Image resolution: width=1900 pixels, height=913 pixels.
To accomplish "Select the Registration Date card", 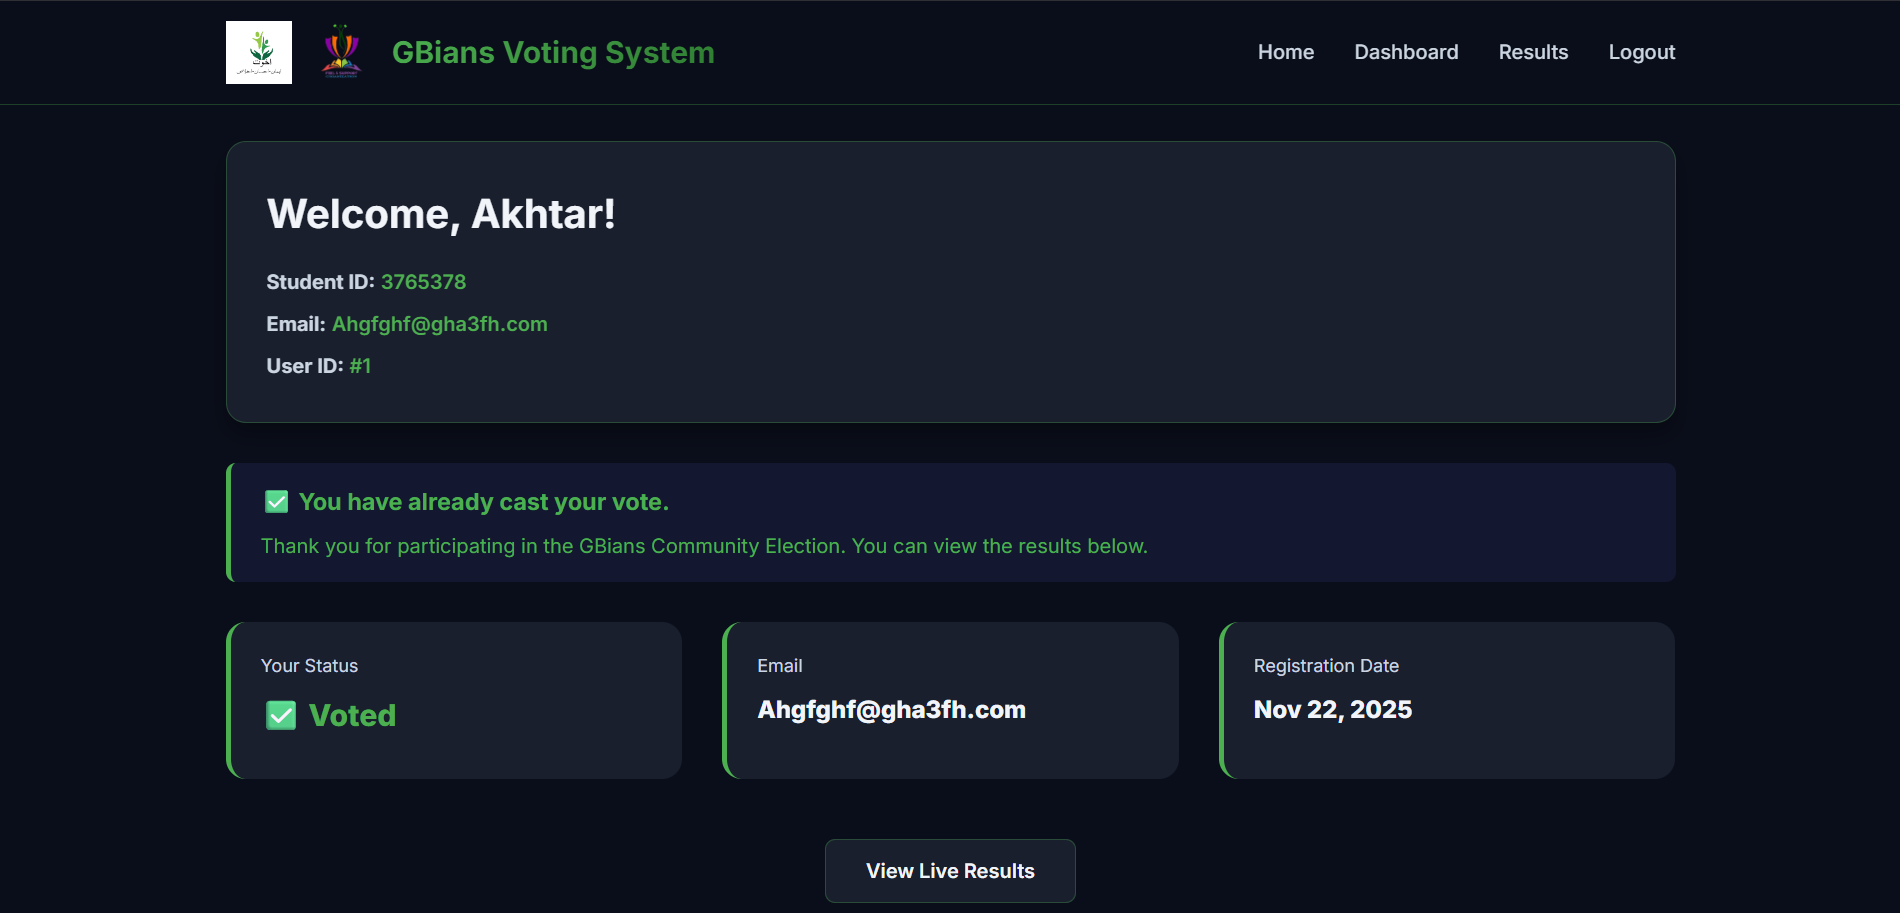I will [1445, 700].
